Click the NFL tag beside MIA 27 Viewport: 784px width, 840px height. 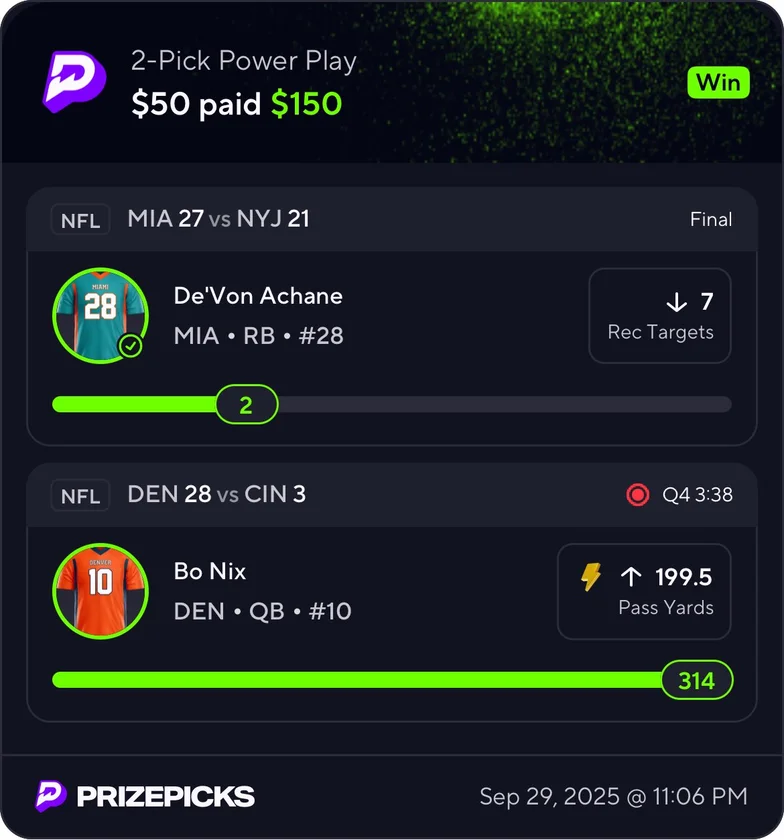pos(80,220)
